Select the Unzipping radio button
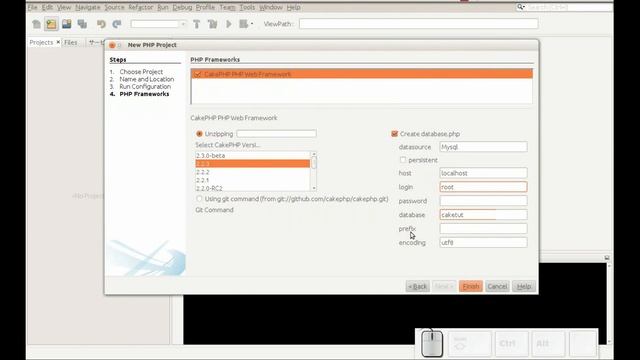 (x=199, y=133)
